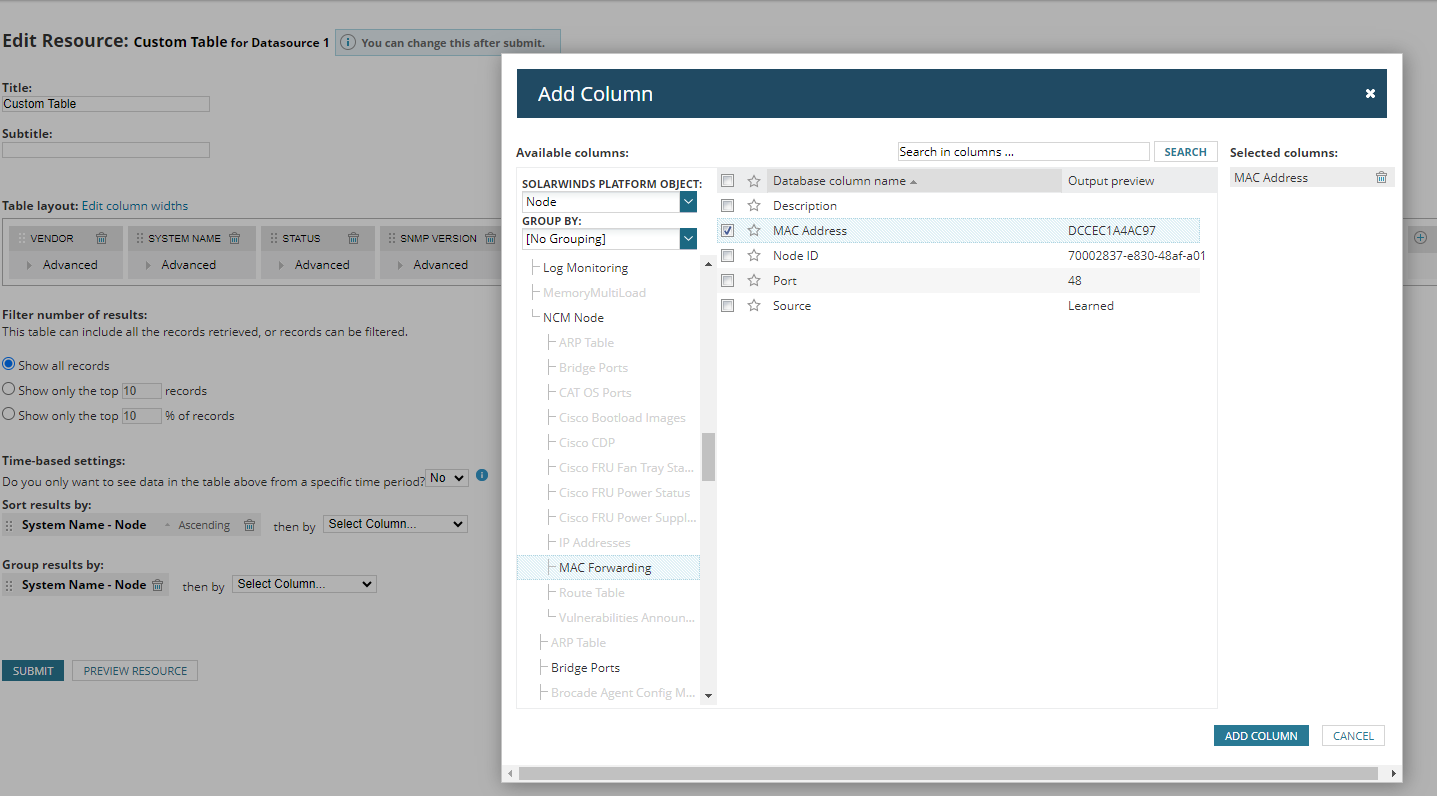1437x796 pixels.
Task: Cancel the Add Column dialog
Action: [x=1353, y=736]
